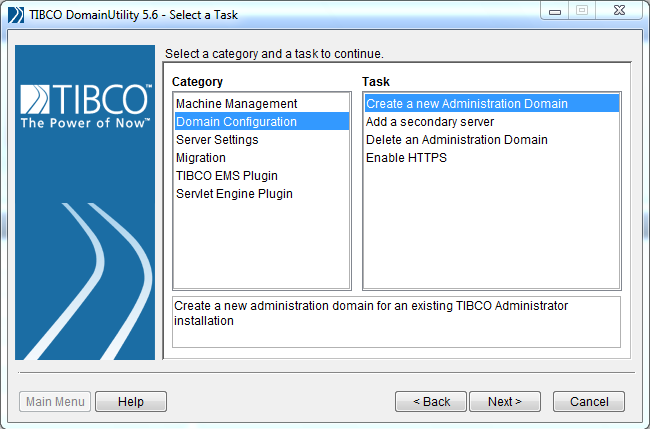The width and height of the screenshot is (650, 429).
Task: Click the task description text area
Action: (x=396, y=322)
